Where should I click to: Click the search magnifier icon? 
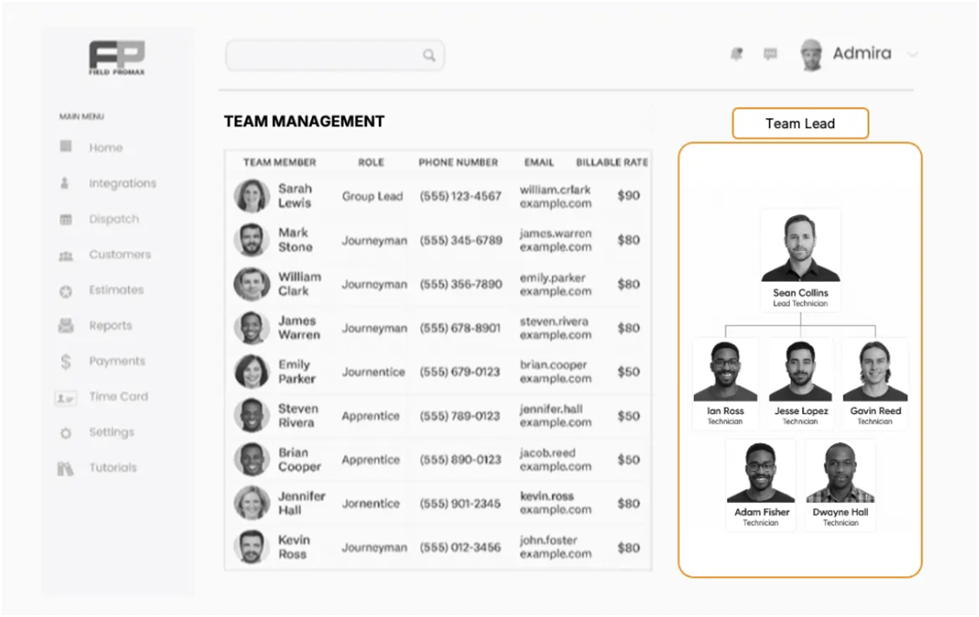pos(429,56)
